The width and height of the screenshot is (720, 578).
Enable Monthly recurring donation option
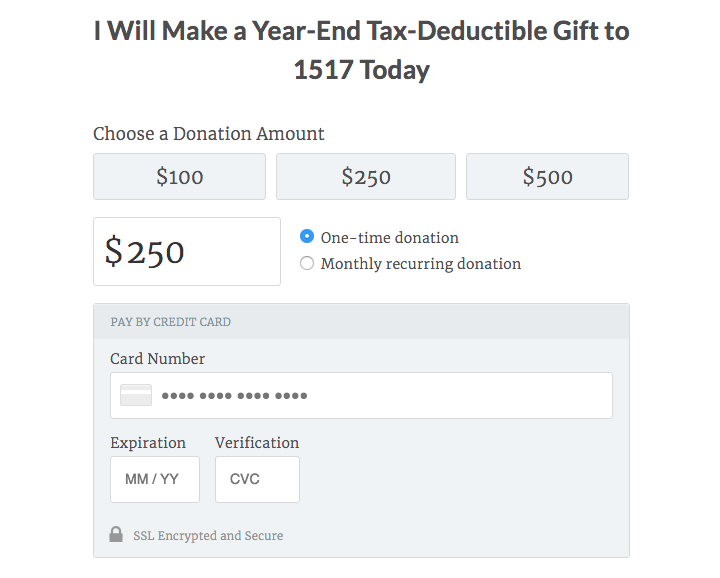point(307,263)
